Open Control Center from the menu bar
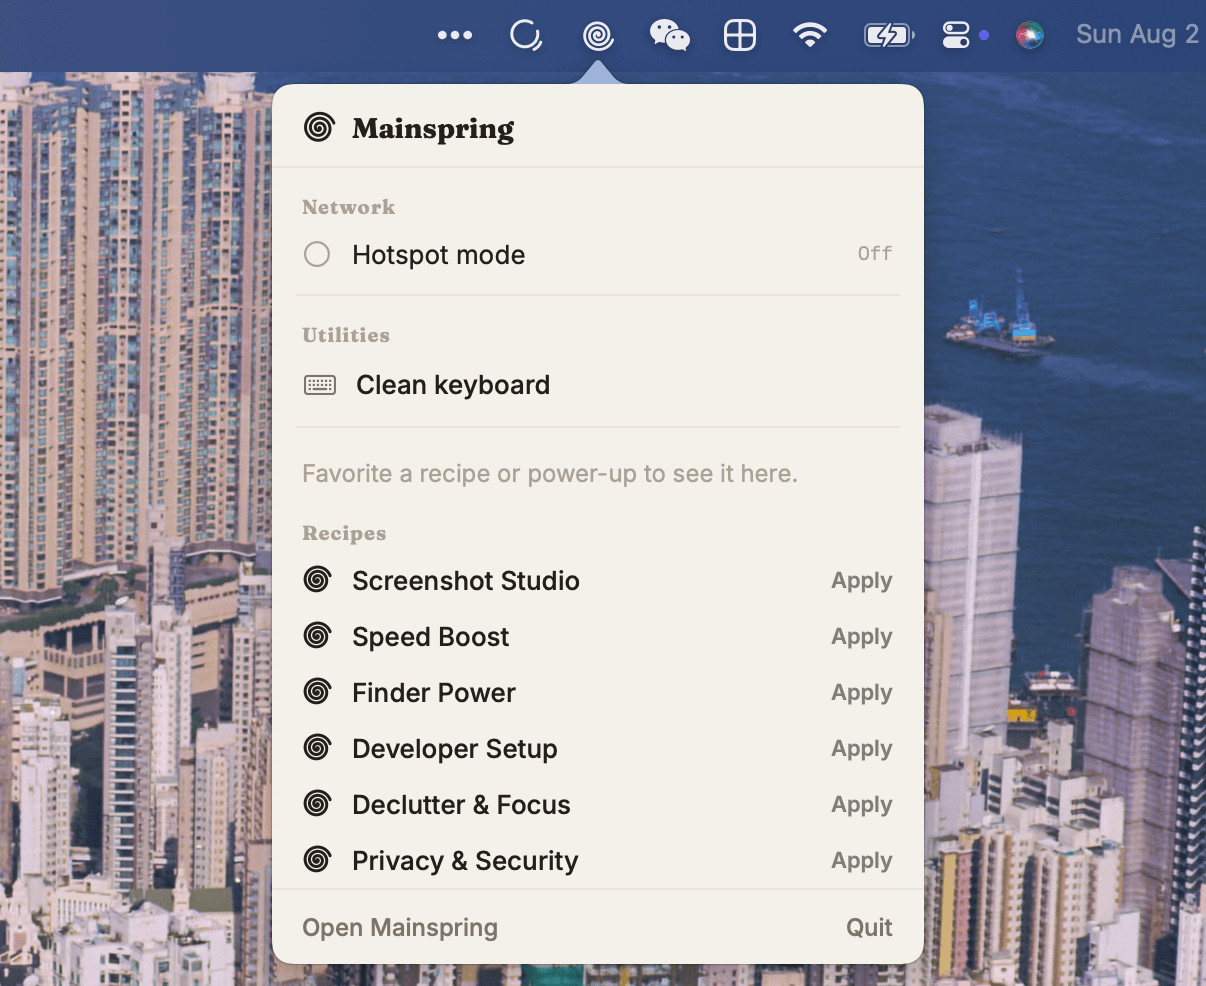The height and width of the screenshot is (986, 1206). coord(956,36)
